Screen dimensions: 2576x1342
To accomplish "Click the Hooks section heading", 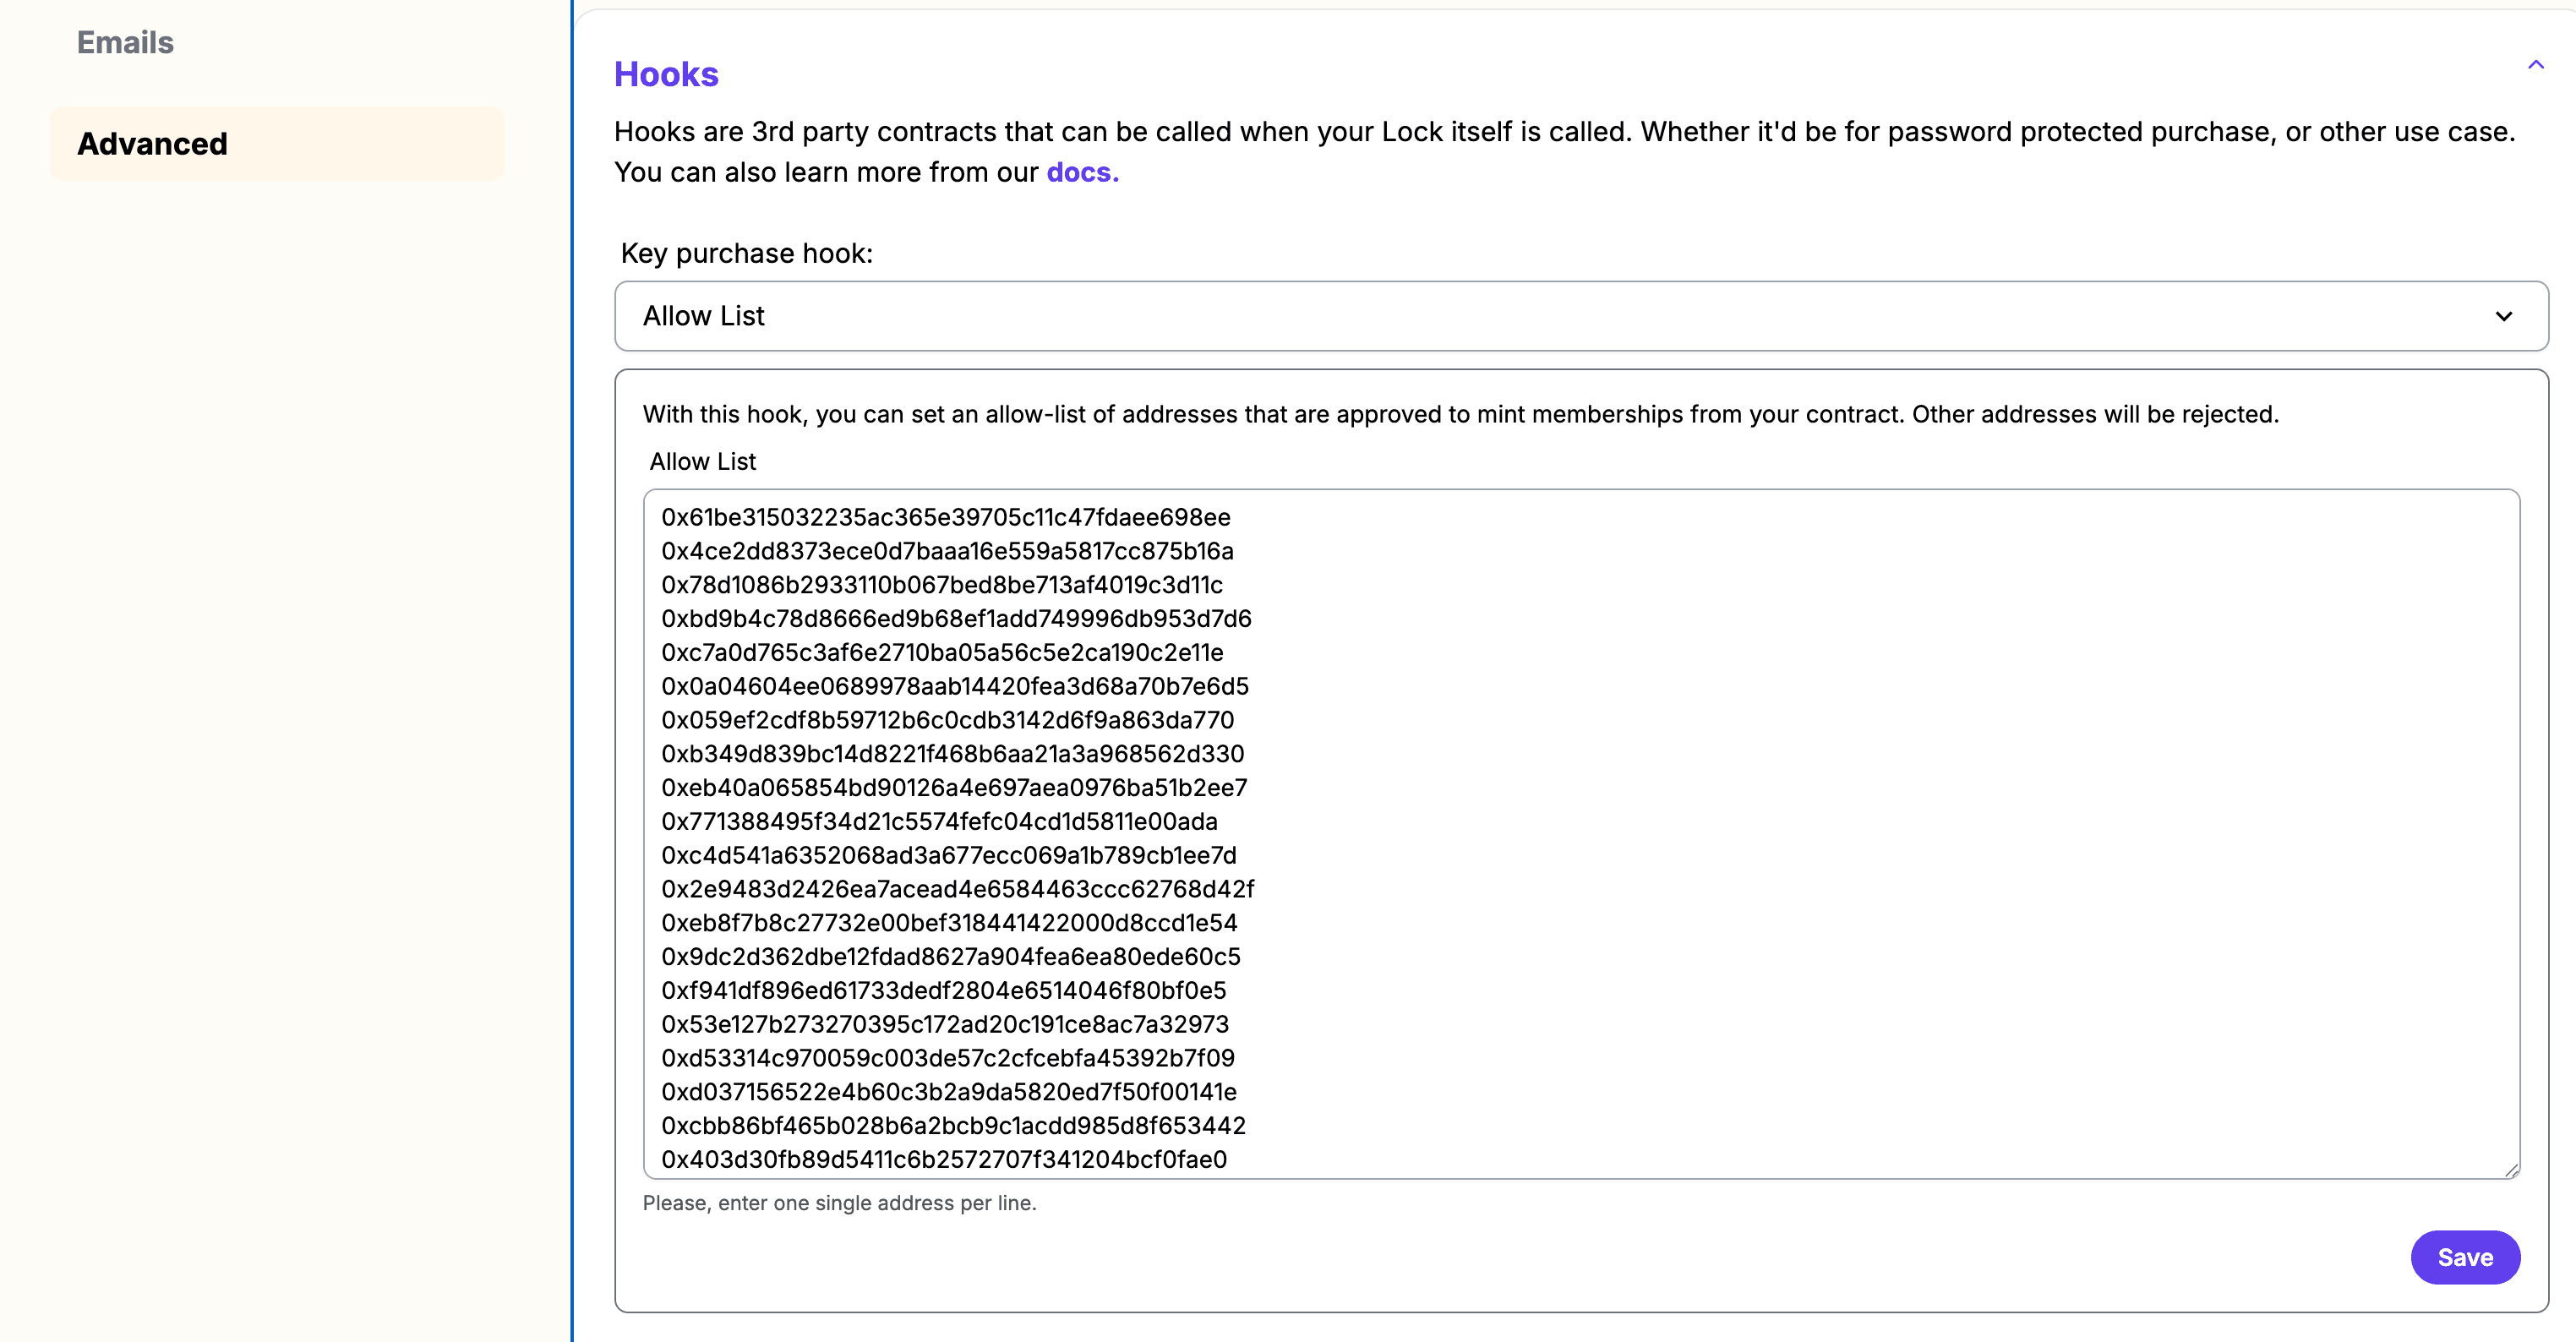I will click(666, 74).
